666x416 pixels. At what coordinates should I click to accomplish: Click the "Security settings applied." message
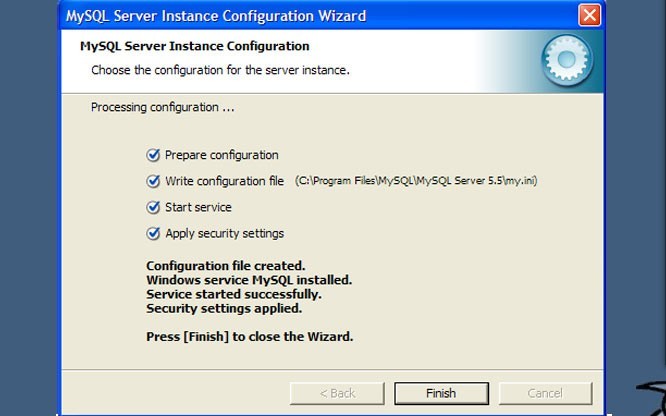[223, 309]
